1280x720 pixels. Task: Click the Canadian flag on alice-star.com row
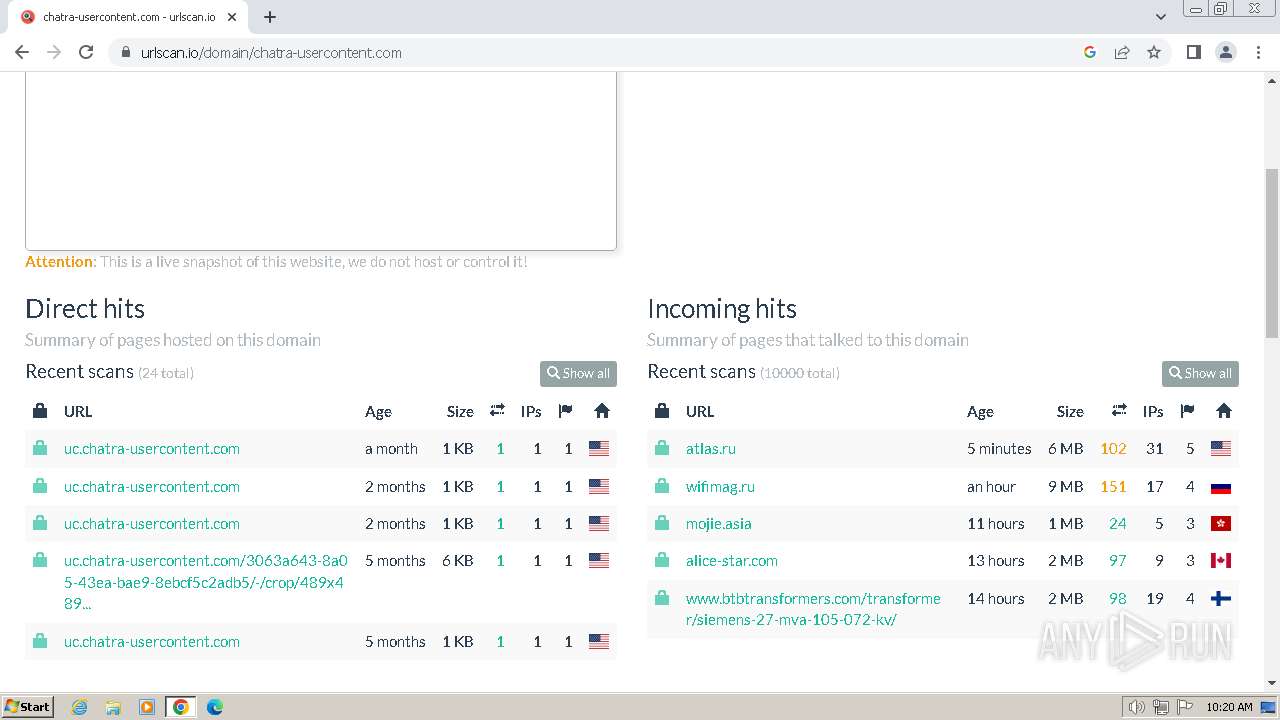tap(1221, 560)
